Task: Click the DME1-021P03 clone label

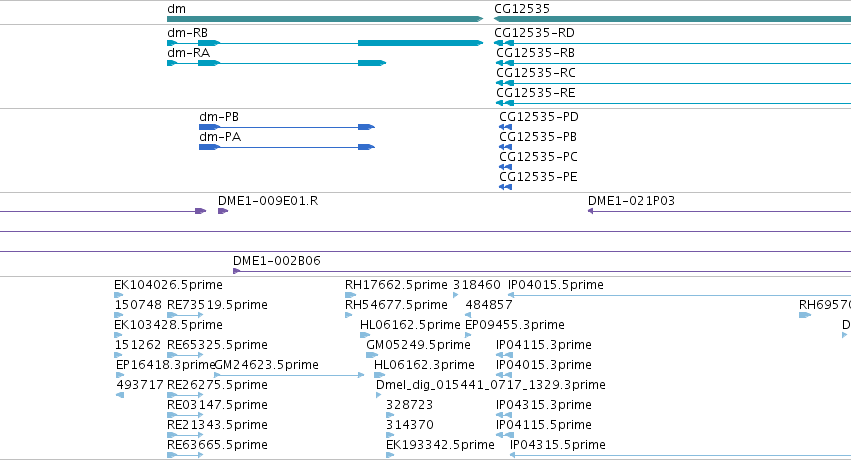Action: [x=631, y=201]
